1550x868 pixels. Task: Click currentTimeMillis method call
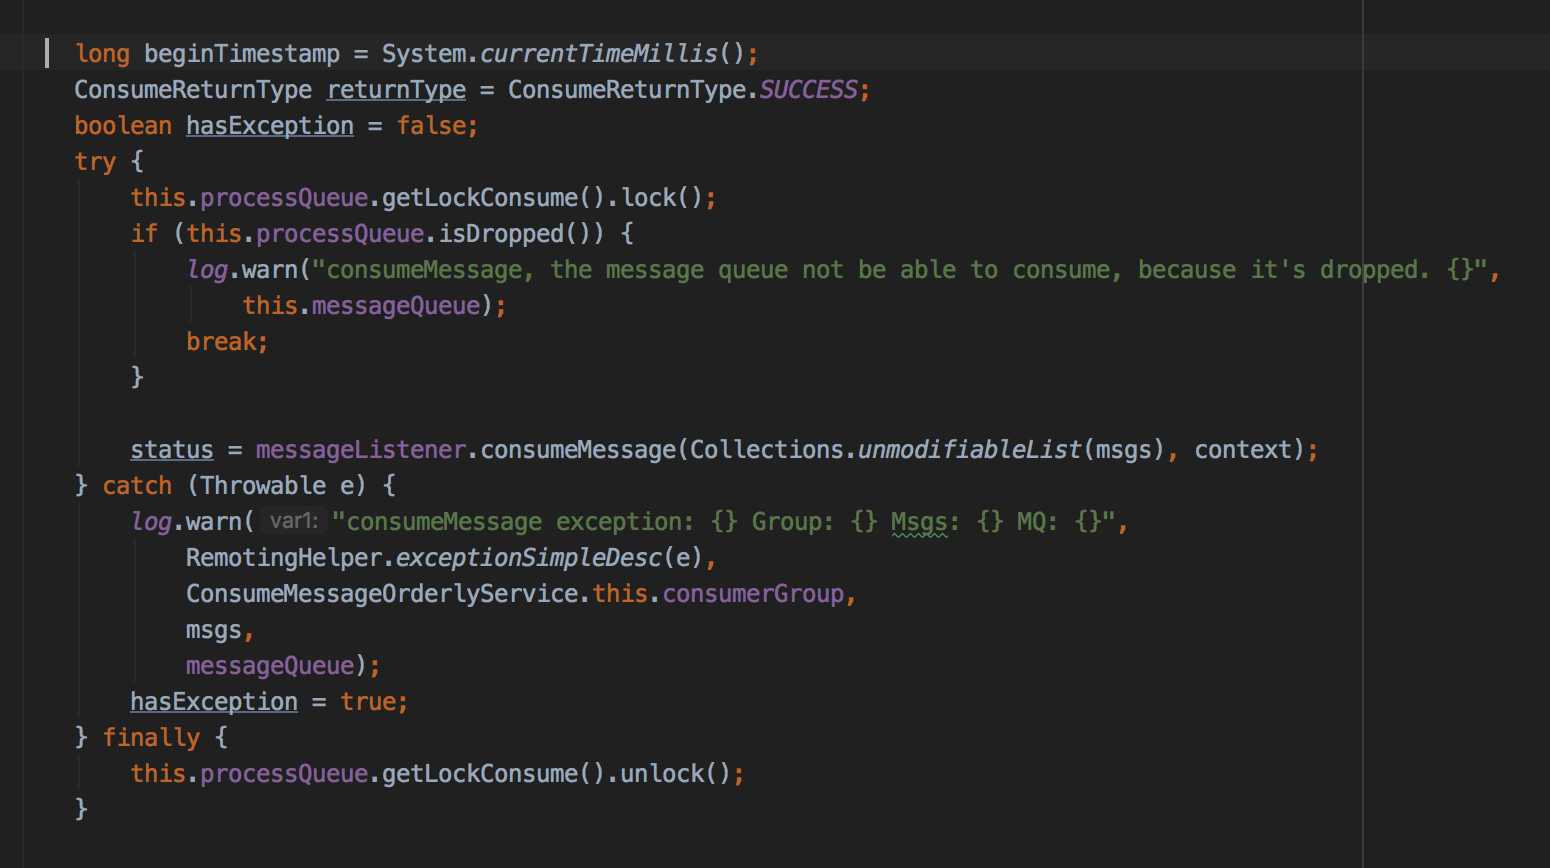(x=599, y=54)
